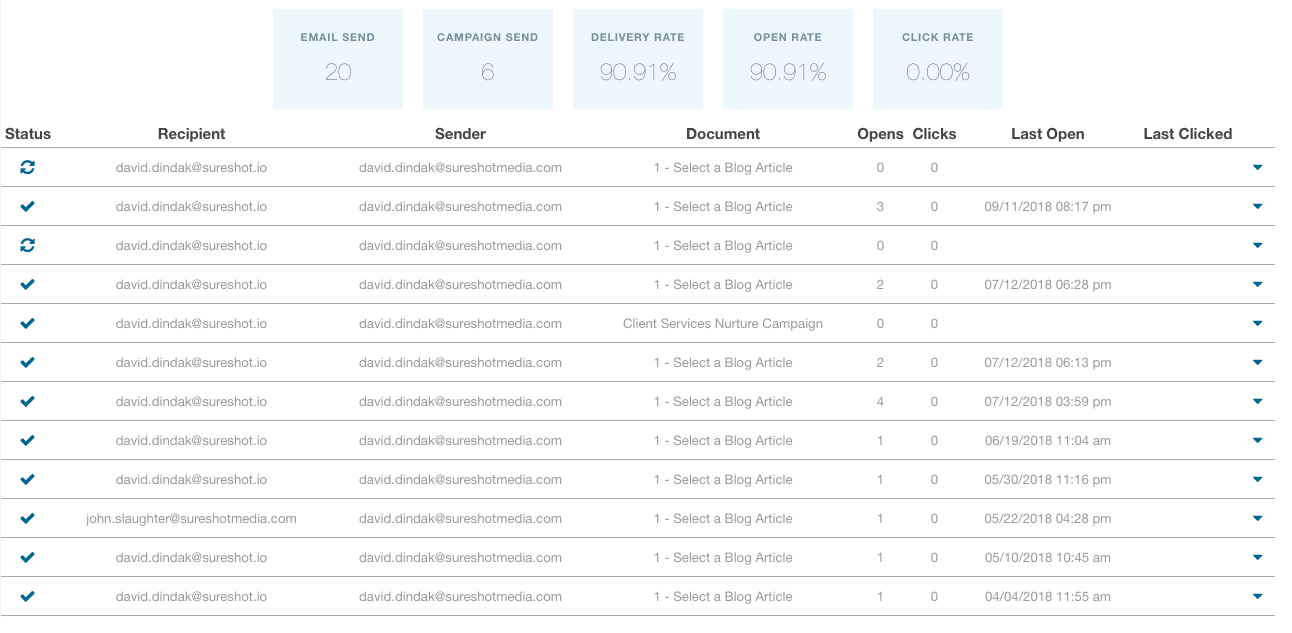The image size is (1292, 633).
Task: Click the last open date 05/10/2018 10:45 am
Action: tap(1048, 558)
